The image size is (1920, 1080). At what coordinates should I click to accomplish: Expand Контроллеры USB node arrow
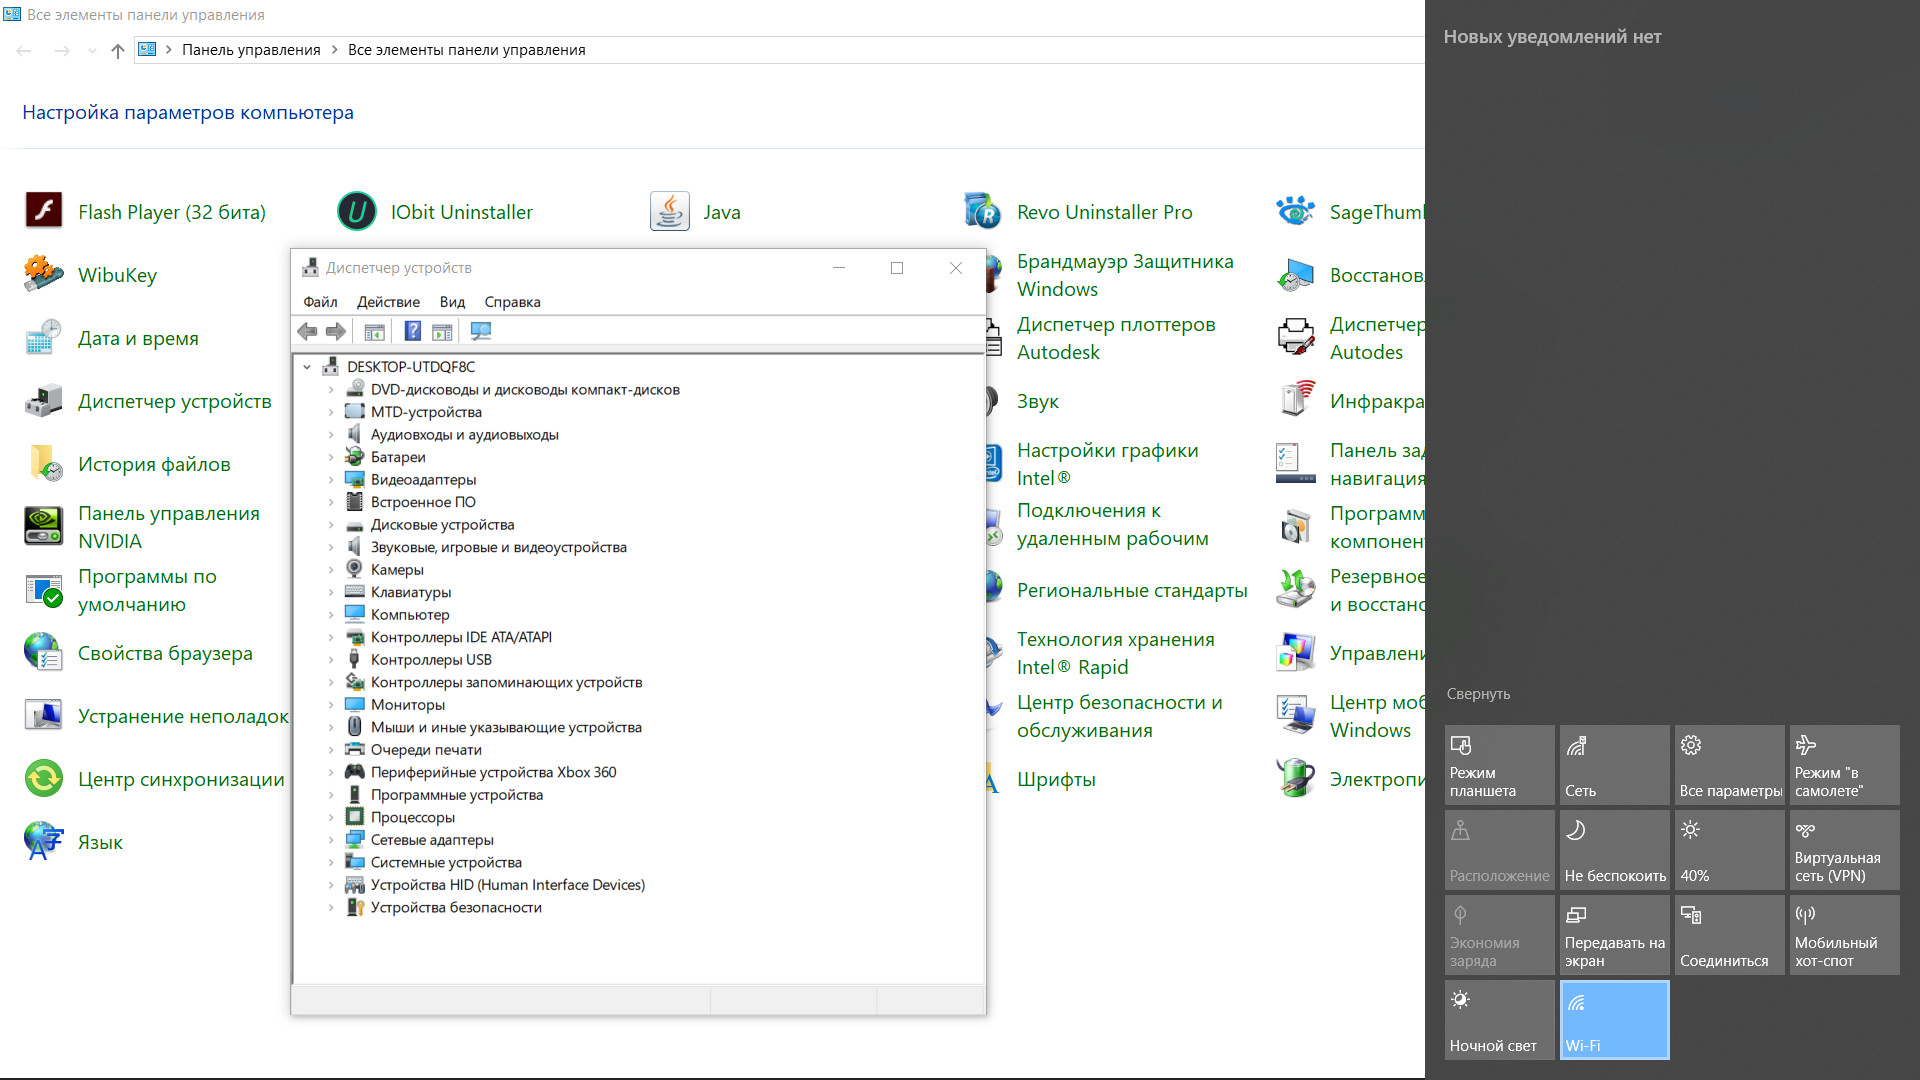coord(331,660)
